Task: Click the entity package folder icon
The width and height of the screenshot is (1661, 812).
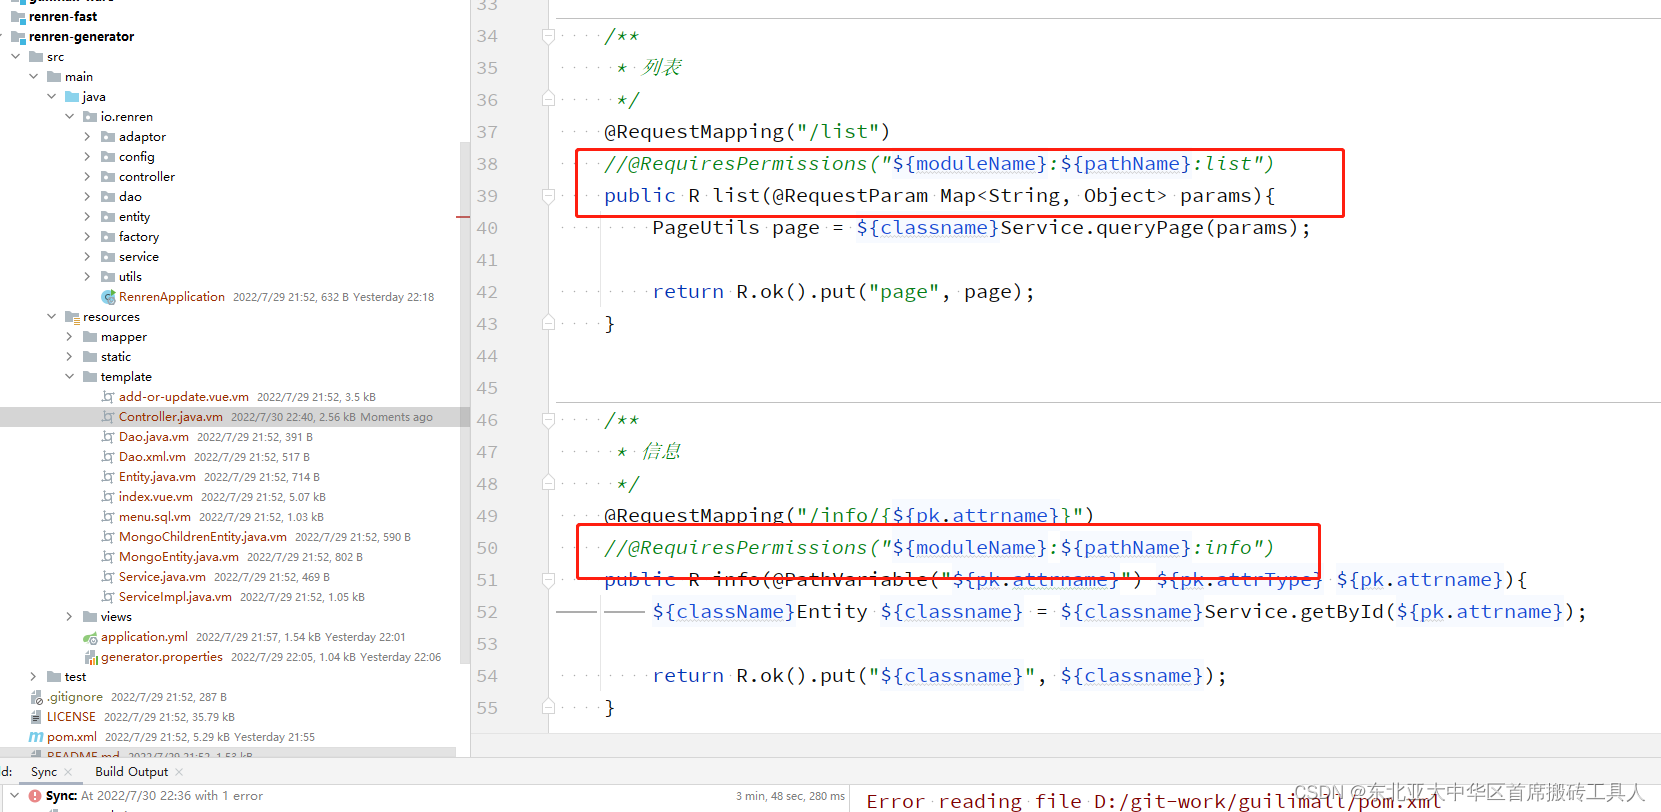Action: (x=108, y=217)
